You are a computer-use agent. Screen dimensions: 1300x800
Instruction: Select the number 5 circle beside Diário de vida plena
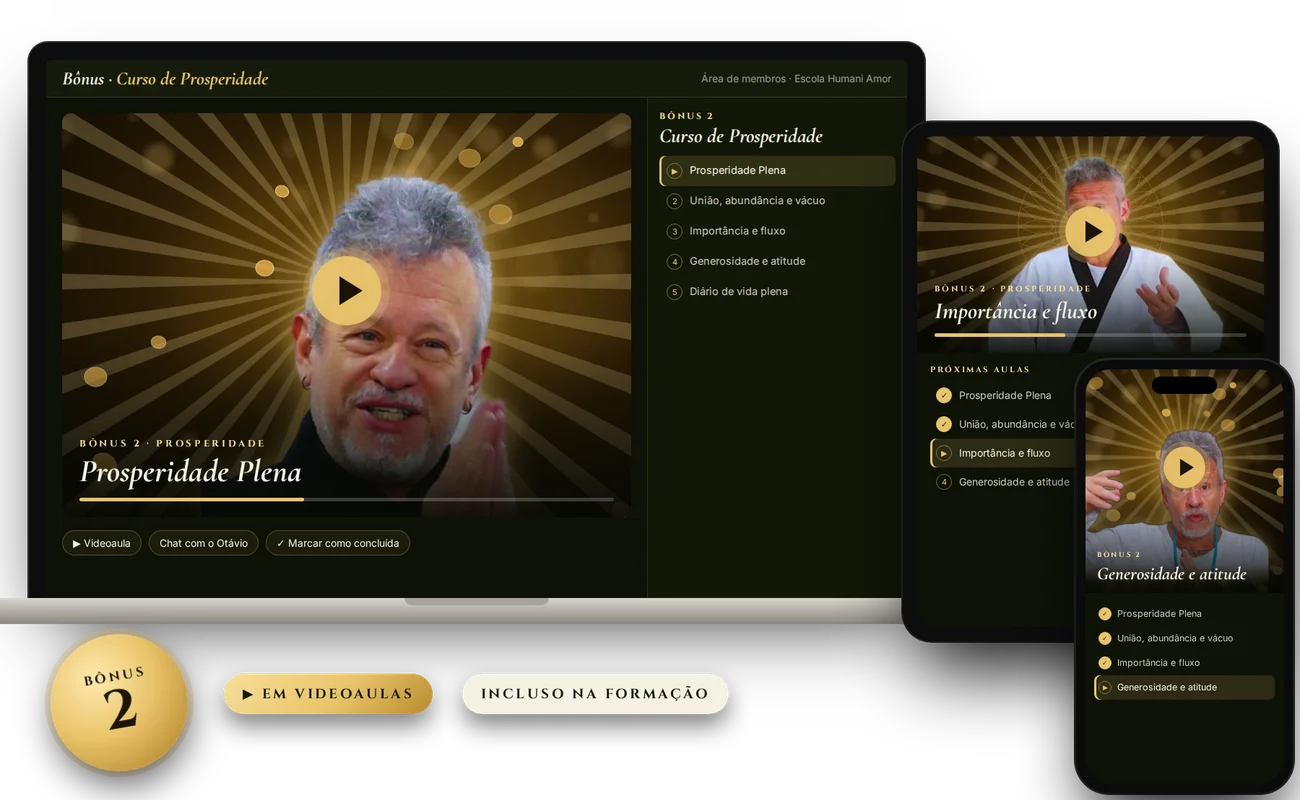coord(674,292)
